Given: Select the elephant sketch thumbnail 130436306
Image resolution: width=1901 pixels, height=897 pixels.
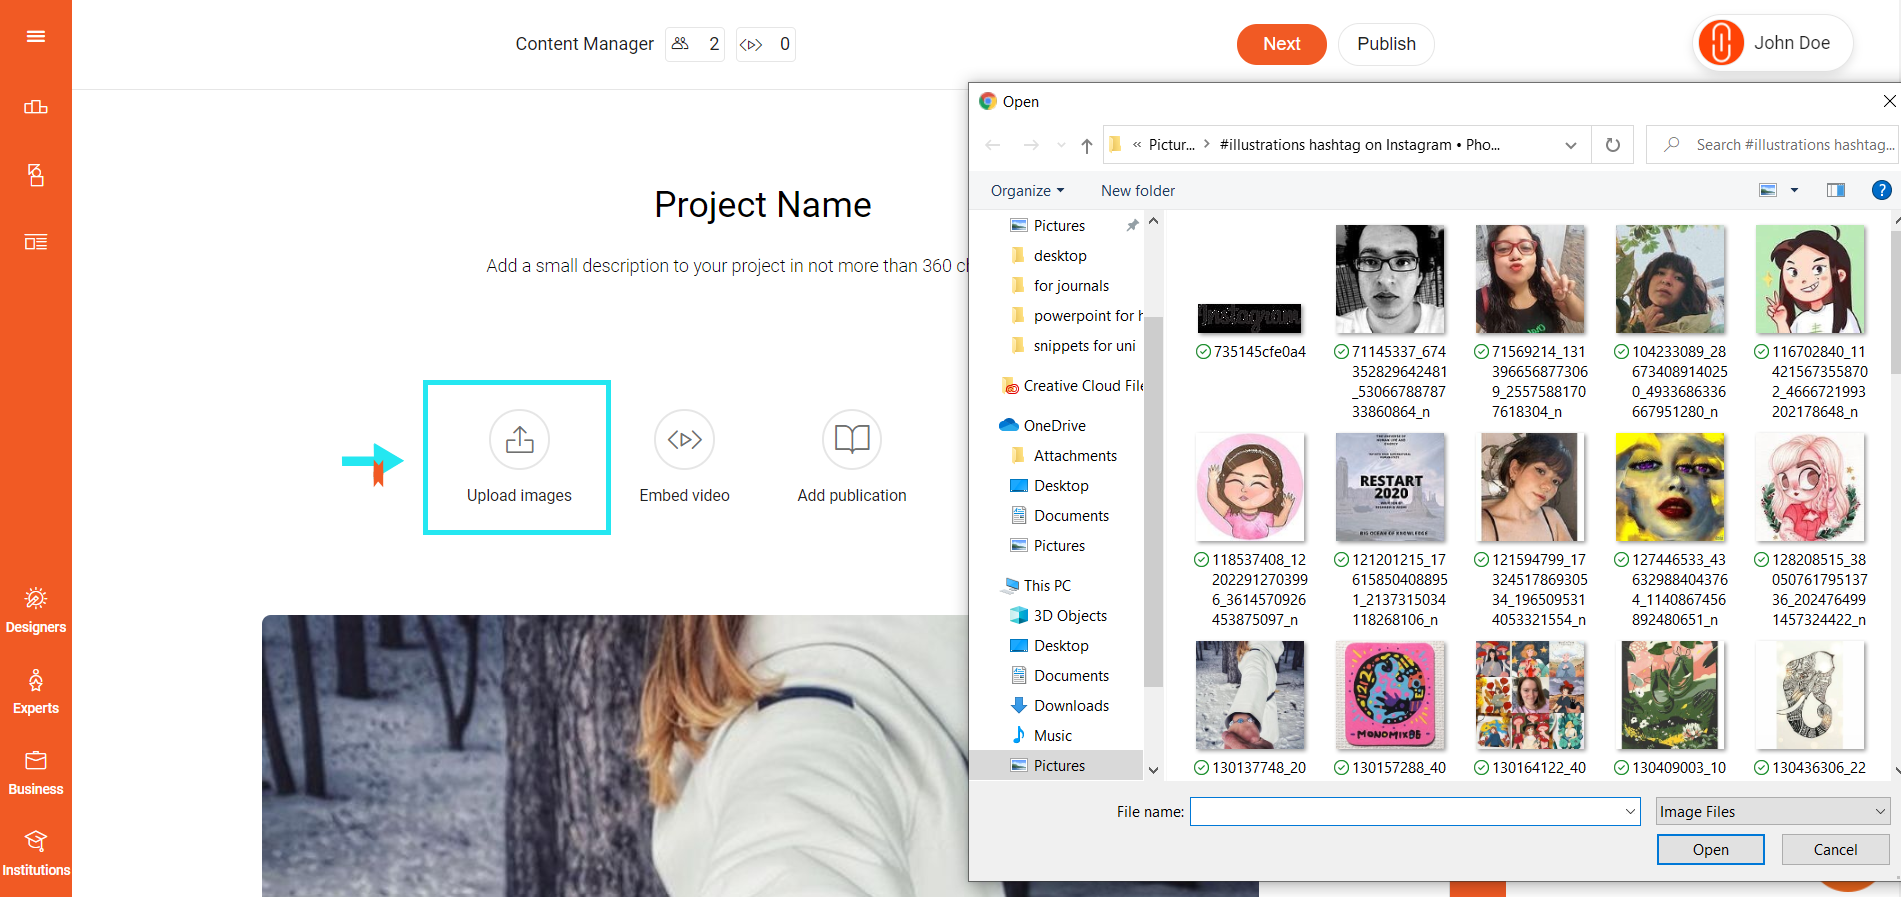Looking at the screenshot, I should click(1810, 695).
